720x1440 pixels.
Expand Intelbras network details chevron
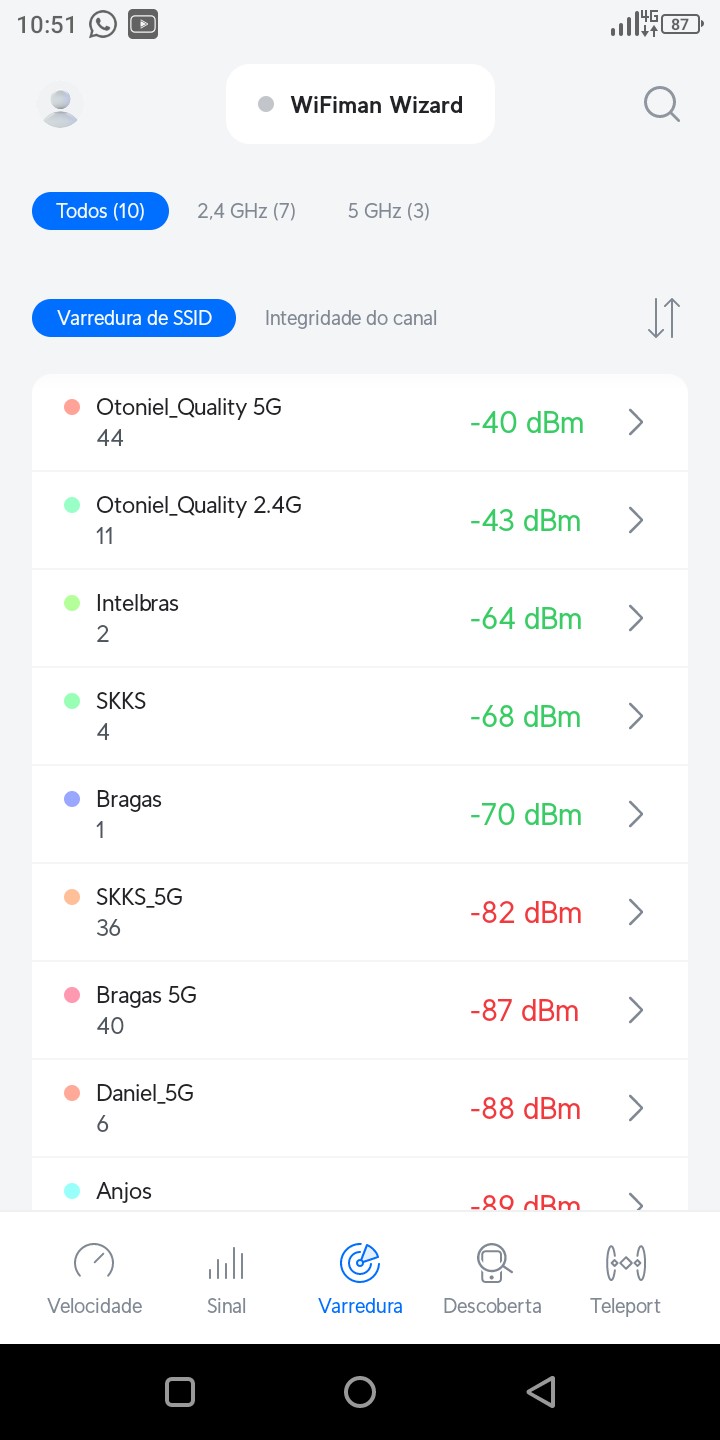[x=635, y=619]
